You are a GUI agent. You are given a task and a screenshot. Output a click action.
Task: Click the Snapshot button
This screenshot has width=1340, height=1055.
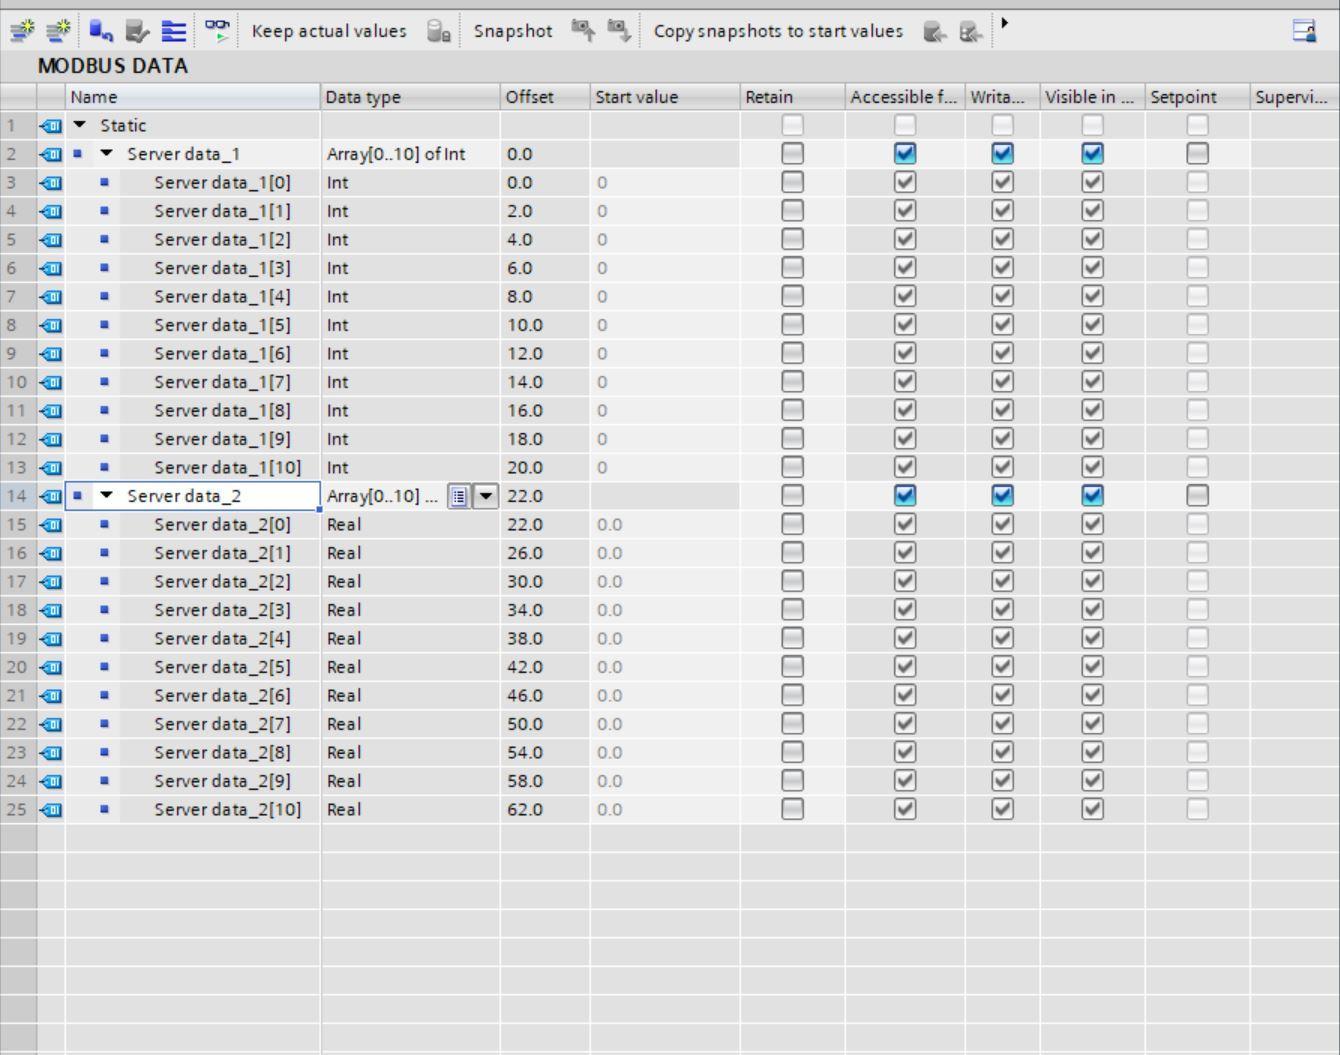[x=513, y=31]
